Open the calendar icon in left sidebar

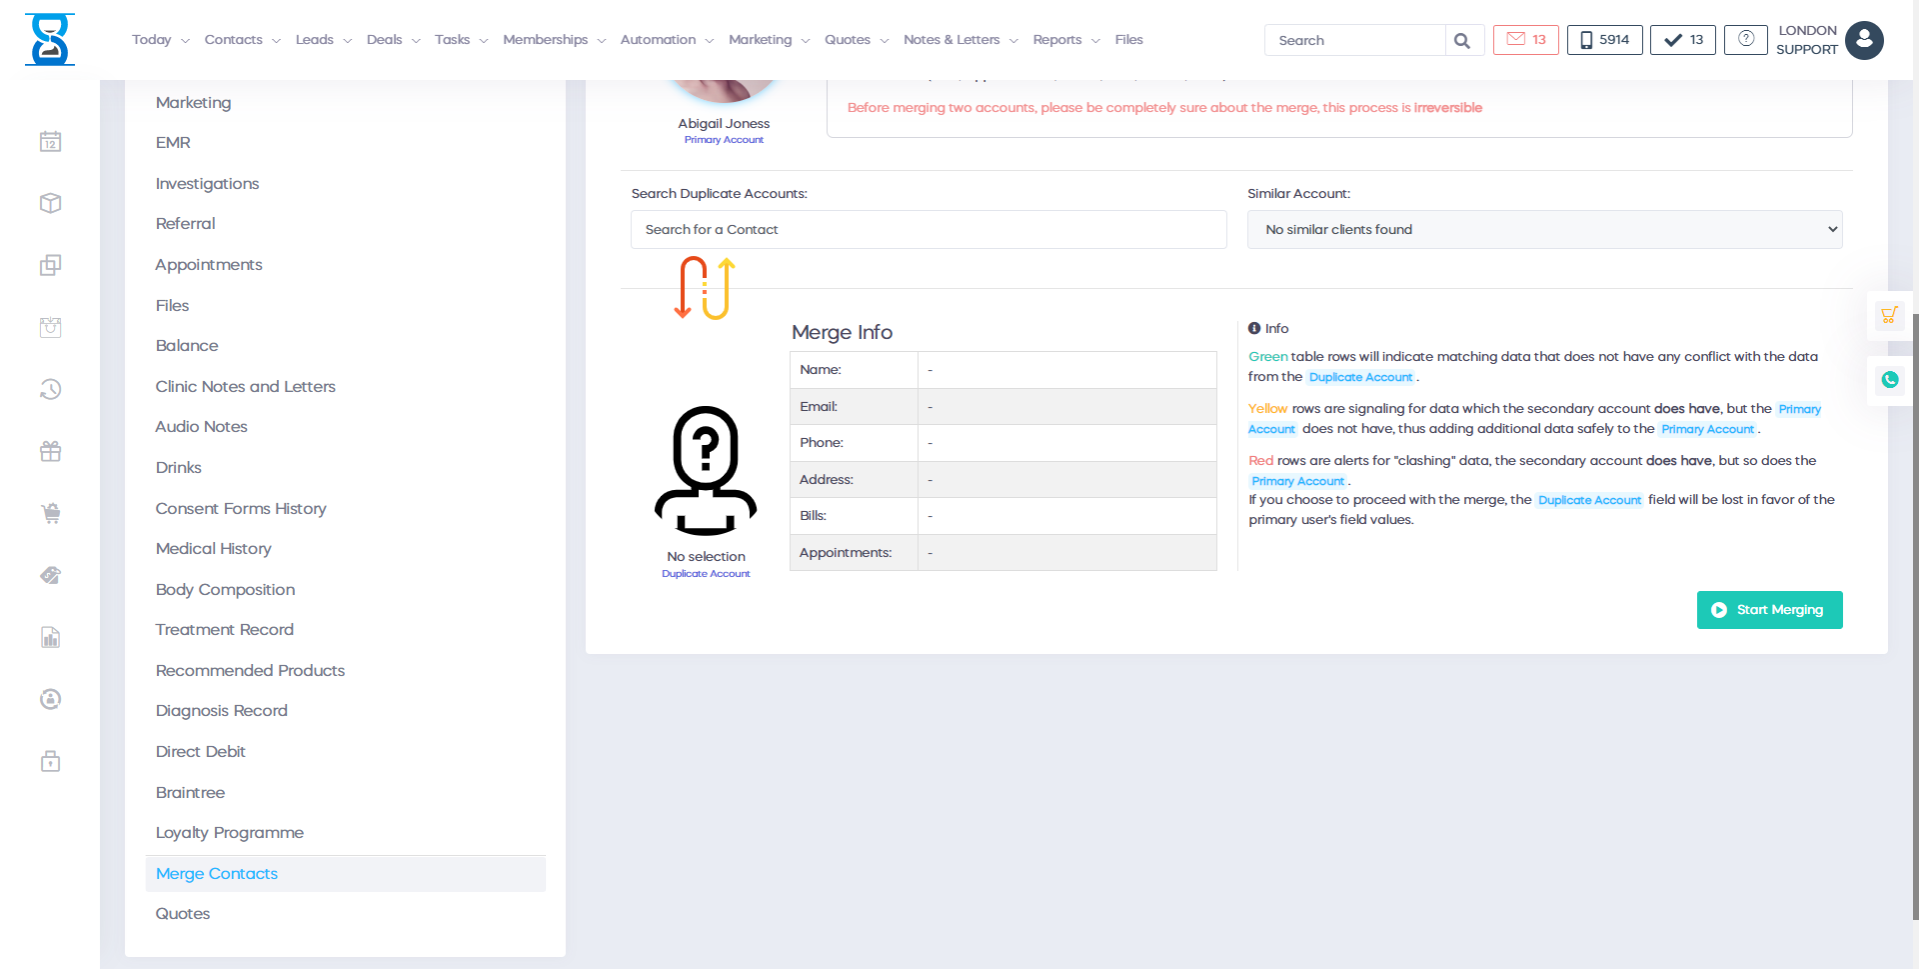pyautogui.click(x=50, y=141)
